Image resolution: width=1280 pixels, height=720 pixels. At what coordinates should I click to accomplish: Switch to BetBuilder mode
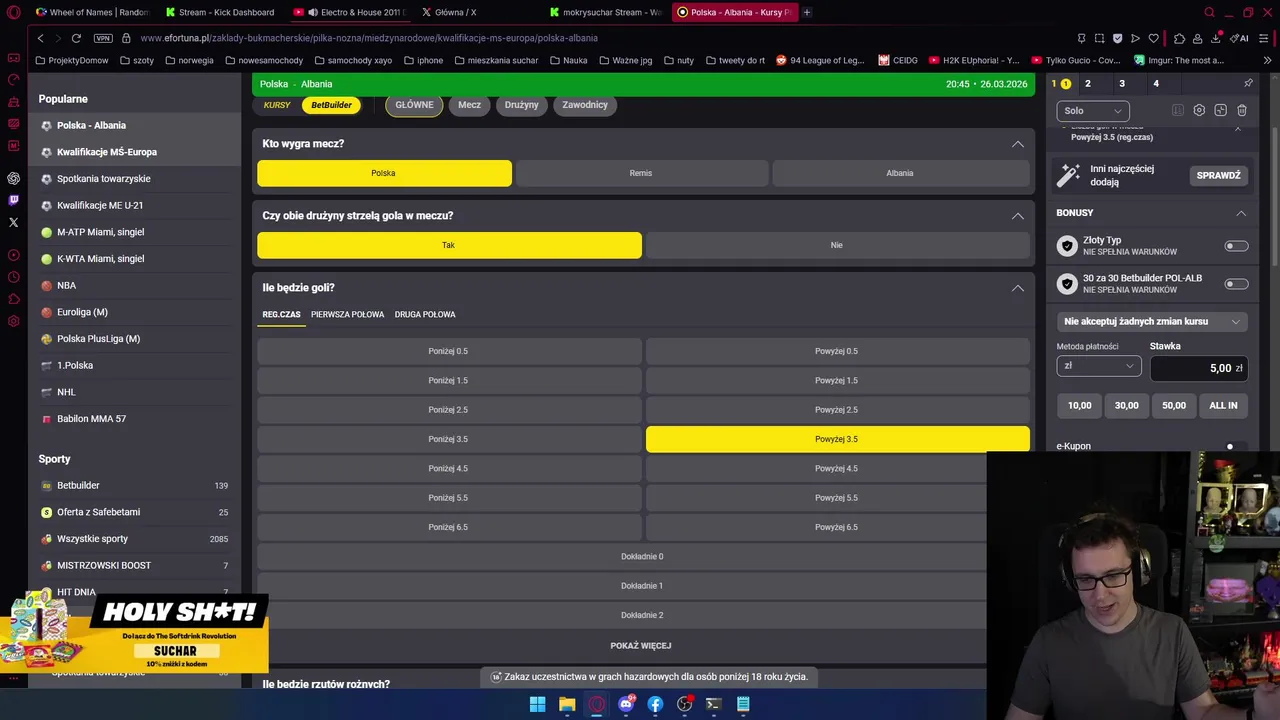[331, 105]
